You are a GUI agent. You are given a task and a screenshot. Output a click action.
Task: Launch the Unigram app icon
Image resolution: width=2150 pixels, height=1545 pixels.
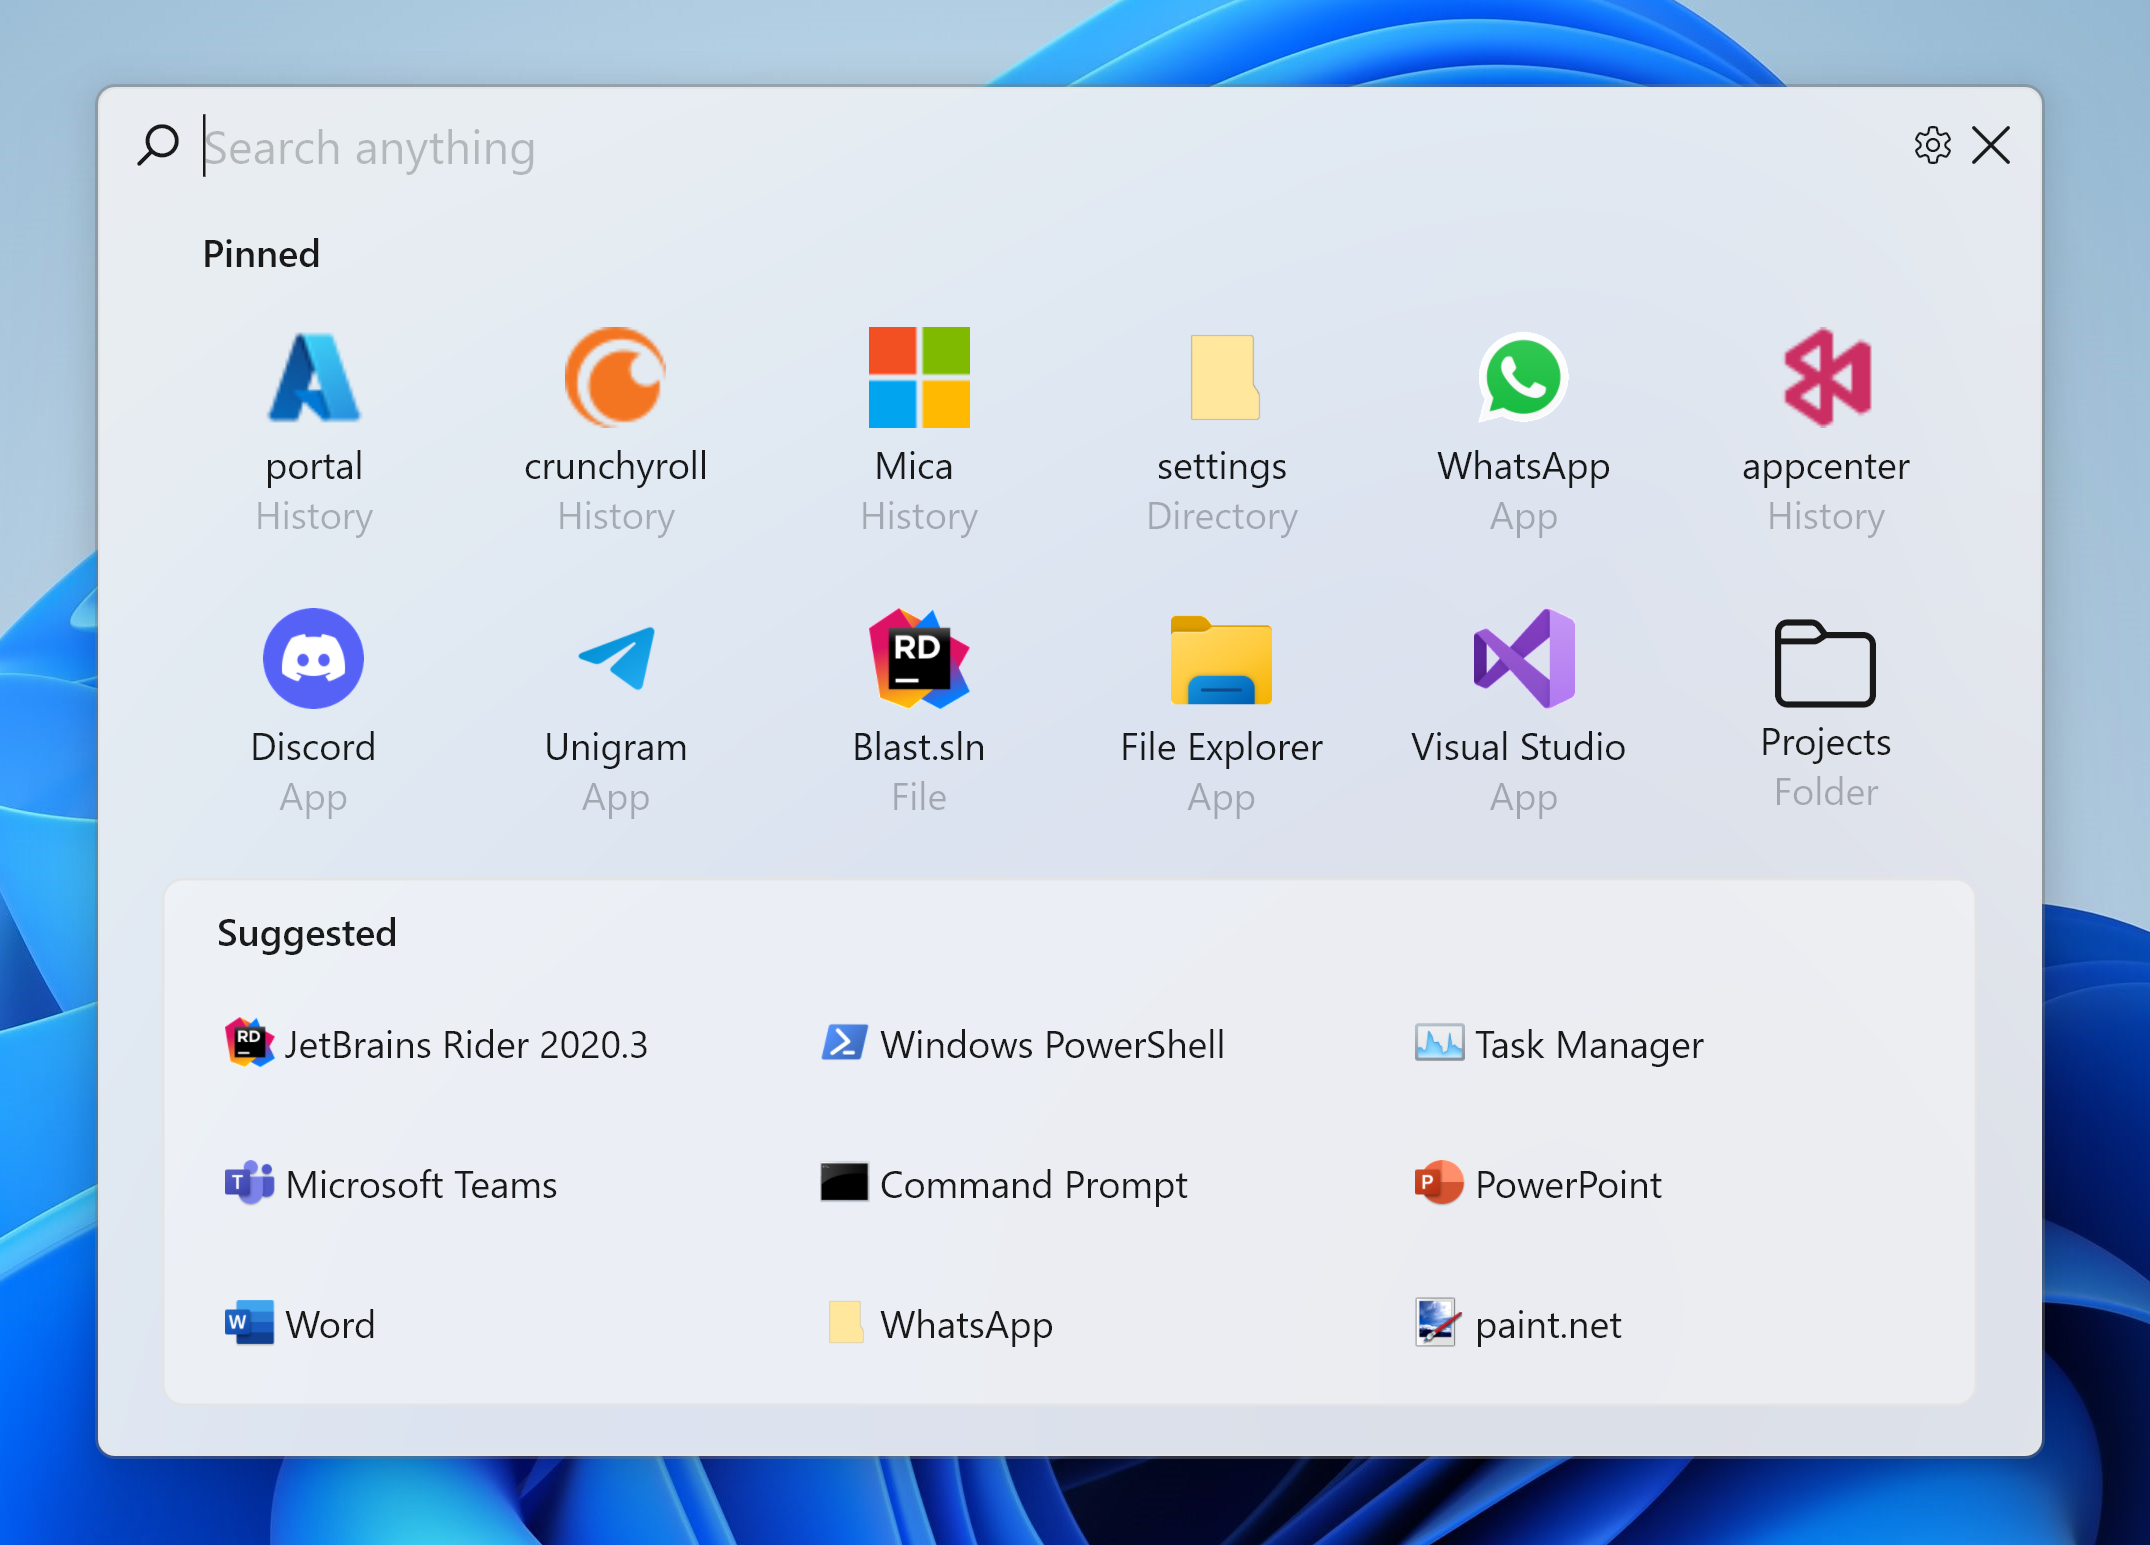pos(617,658)
